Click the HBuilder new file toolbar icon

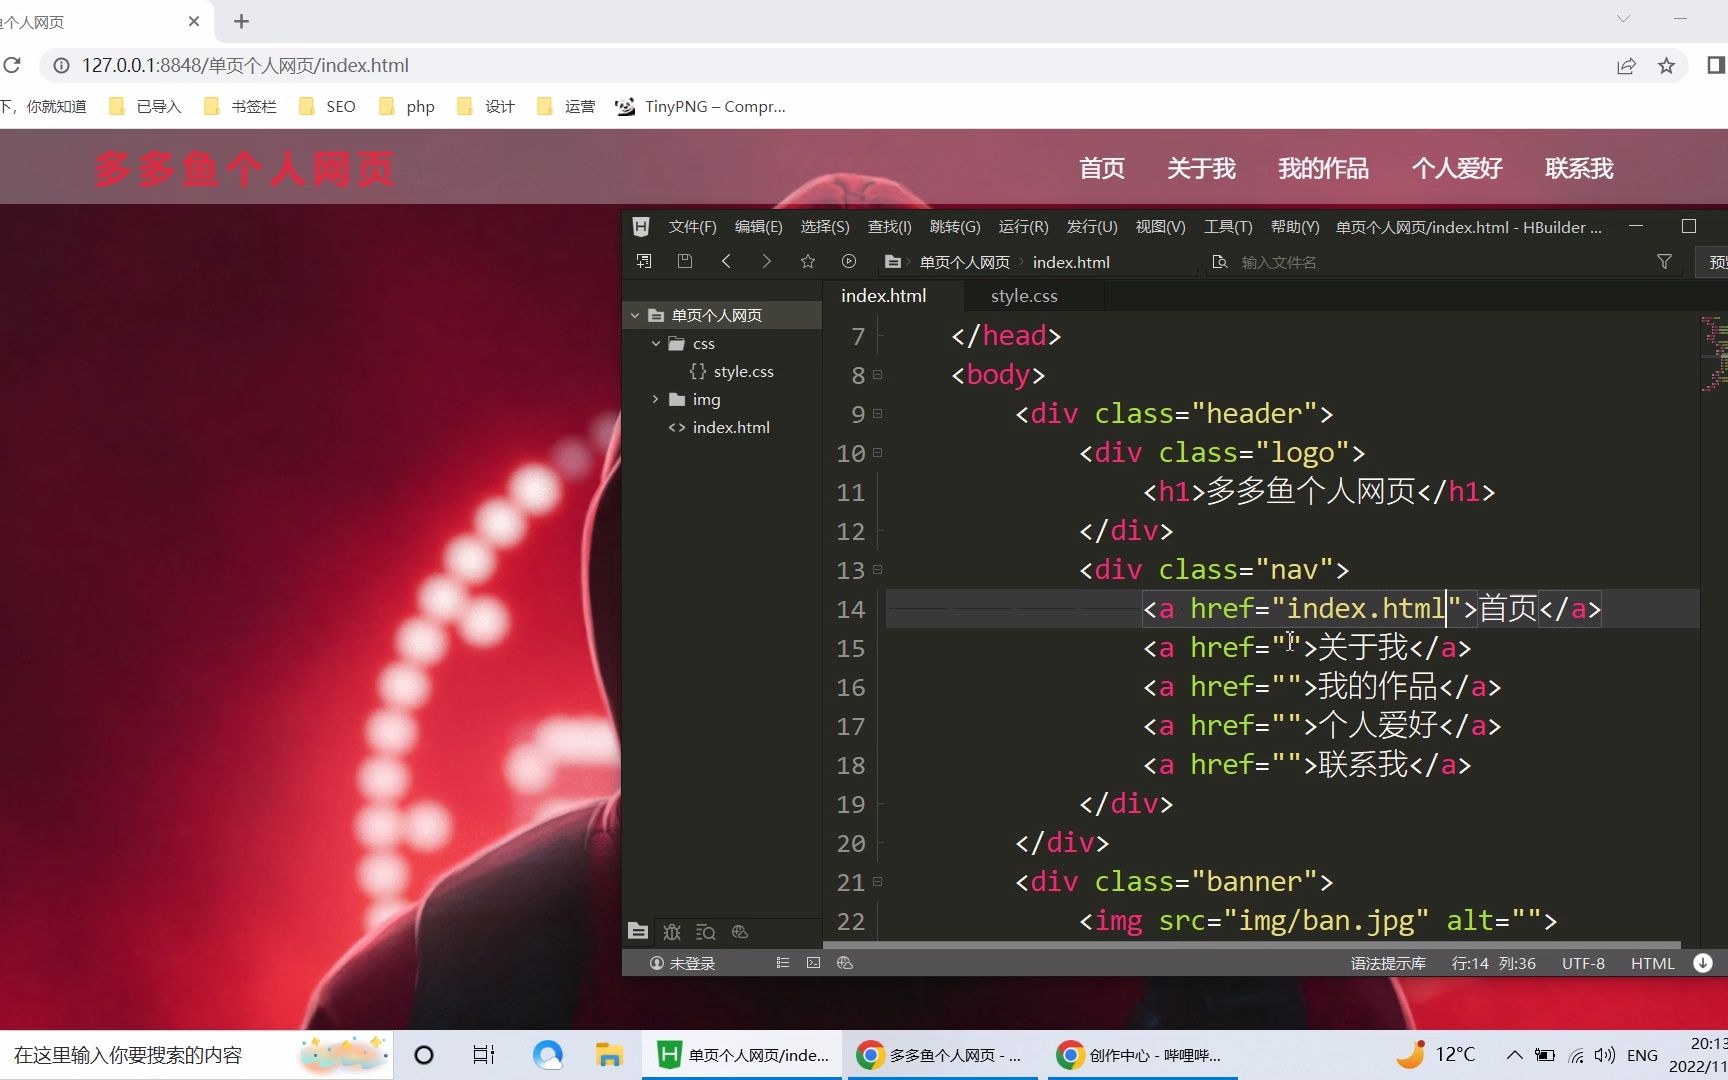(x=644, y=262)
